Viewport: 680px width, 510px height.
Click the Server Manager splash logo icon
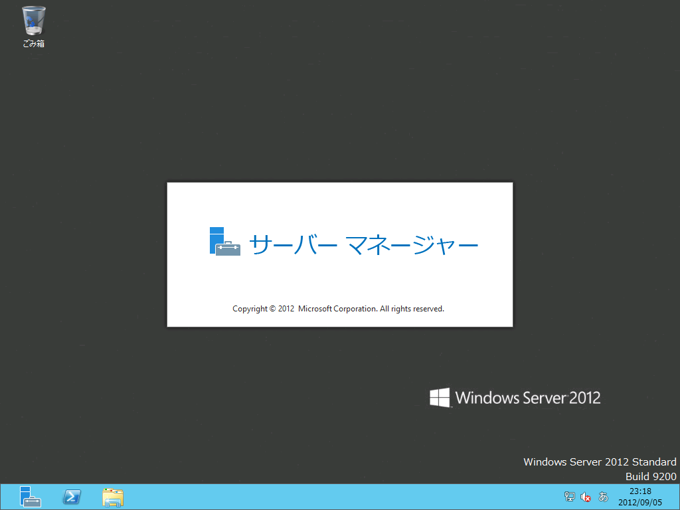(225, 242)
